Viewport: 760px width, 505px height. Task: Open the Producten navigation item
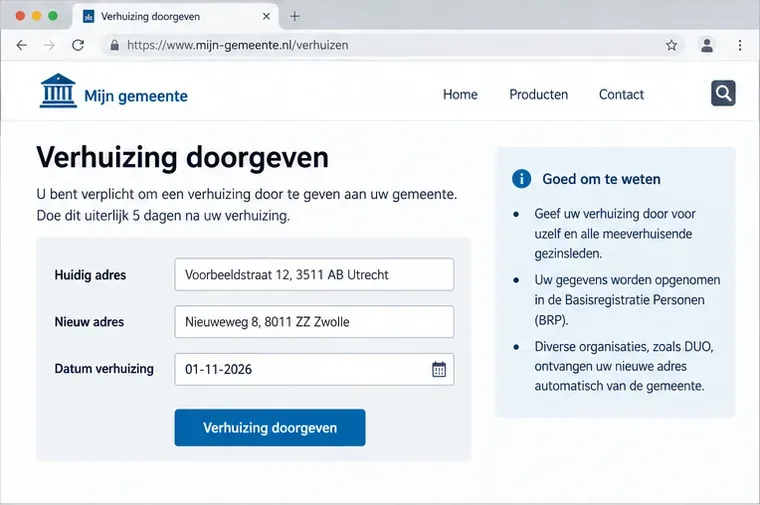point(538,95)
